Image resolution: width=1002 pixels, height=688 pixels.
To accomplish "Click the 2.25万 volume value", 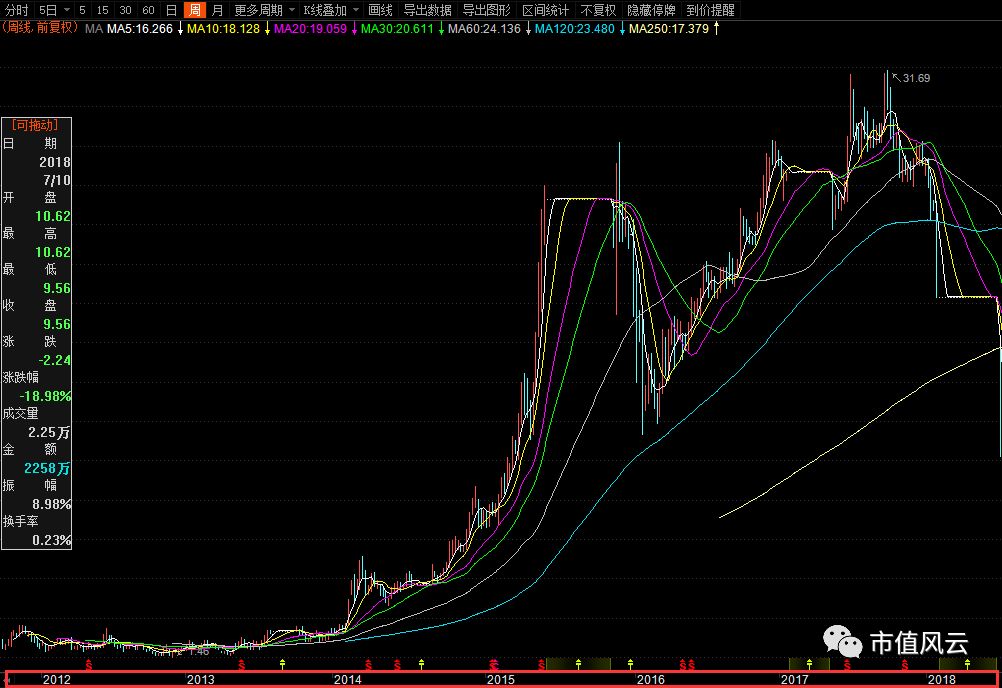I will [x=49, y=432].
